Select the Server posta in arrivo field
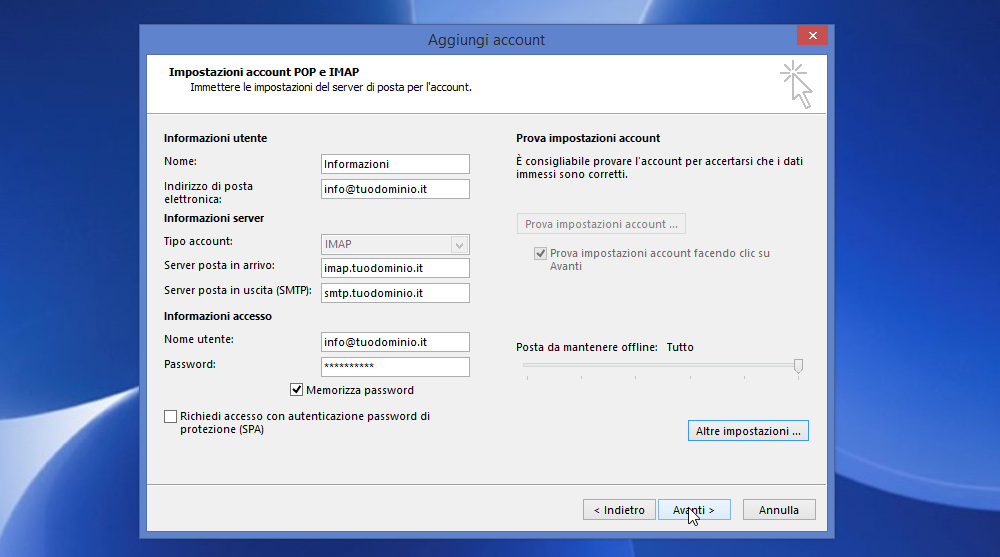Viewport: 1000px width, 557px height. (x=395, y=268)
